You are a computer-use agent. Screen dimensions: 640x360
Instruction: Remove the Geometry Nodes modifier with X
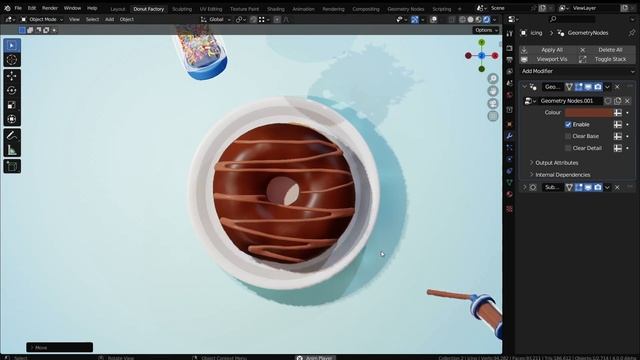coord(617,87)
